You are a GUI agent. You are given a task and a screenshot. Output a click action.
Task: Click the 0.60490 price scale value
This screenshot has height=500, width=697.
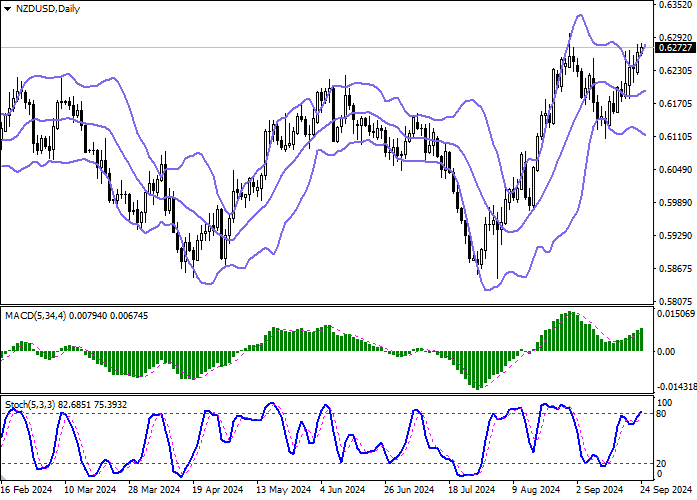(675, 169)
